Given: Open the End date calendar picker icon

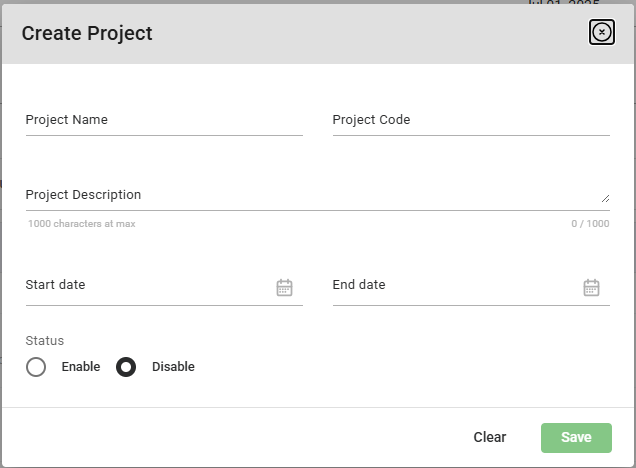Looking at the screenshot, I should coord(591,288).
